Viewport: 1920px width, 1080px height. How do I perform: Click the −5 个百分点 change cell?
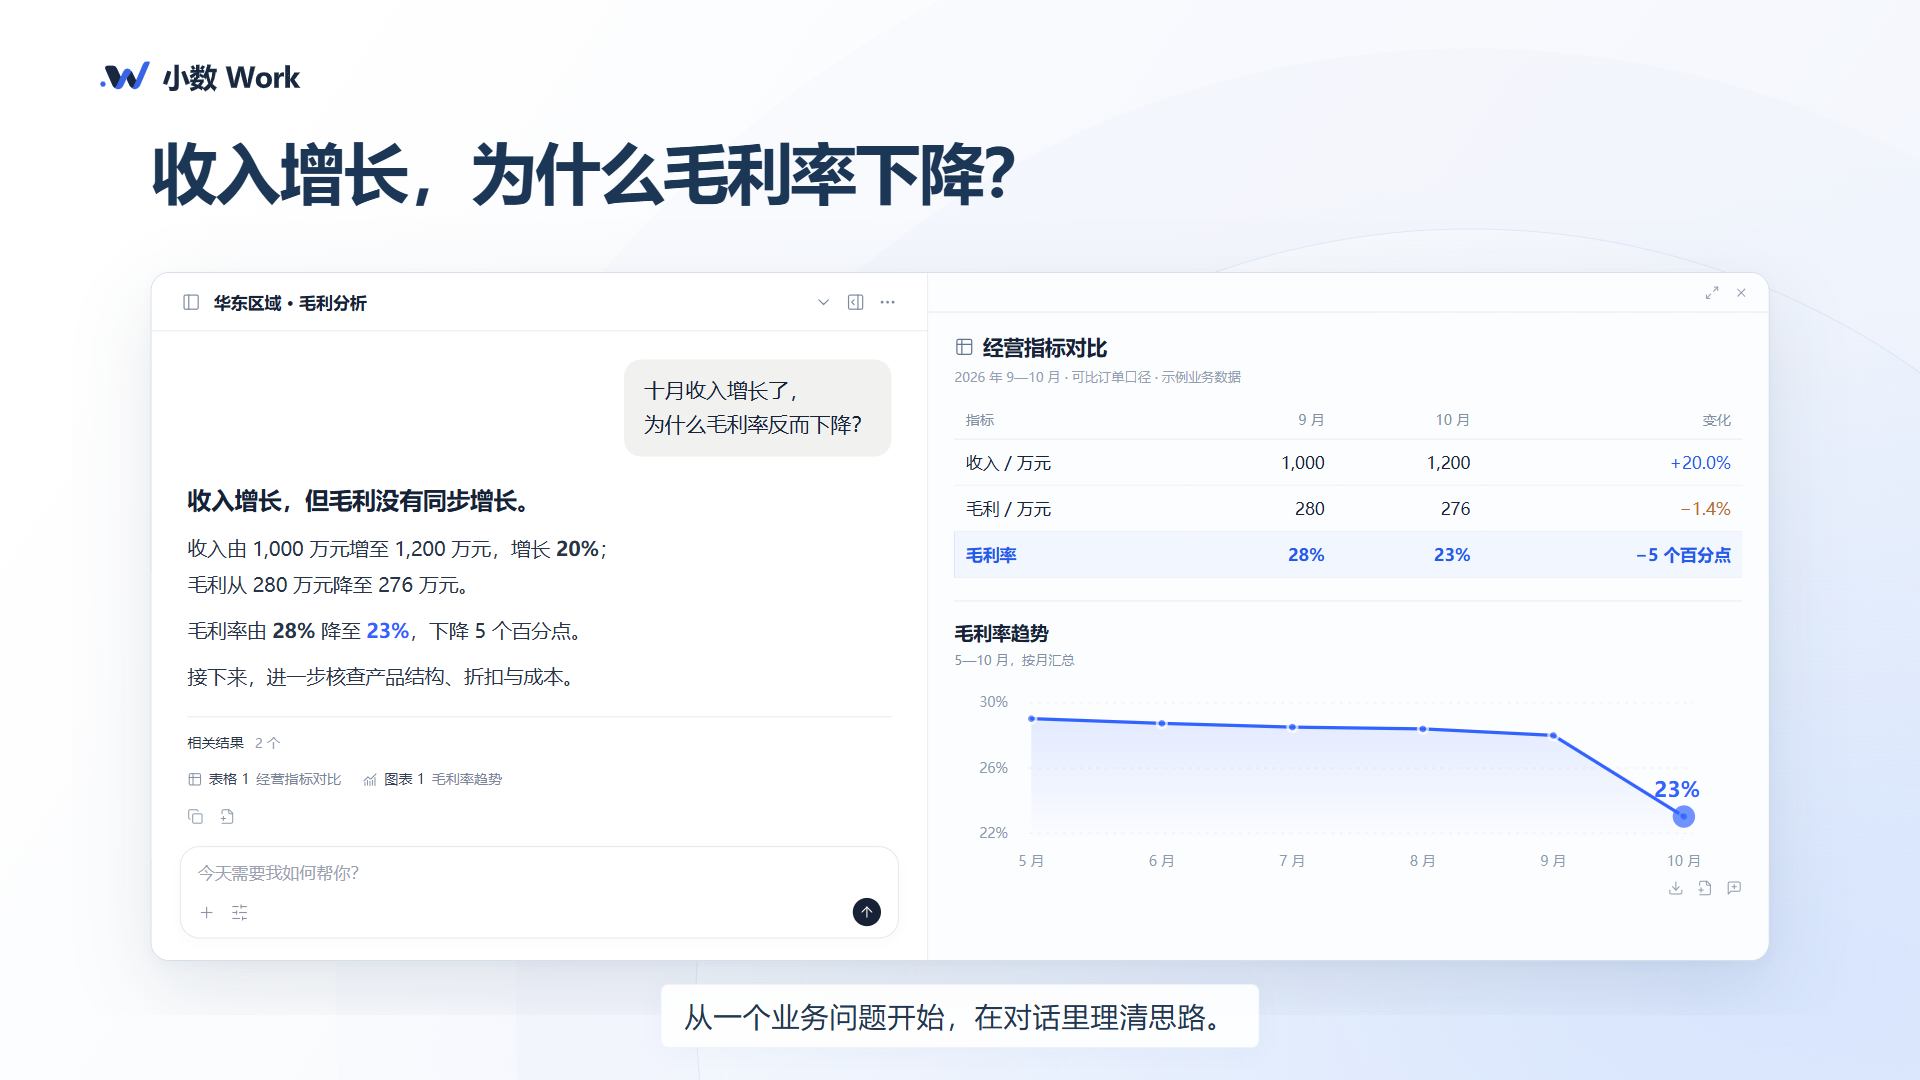(x=1683, y=555)
